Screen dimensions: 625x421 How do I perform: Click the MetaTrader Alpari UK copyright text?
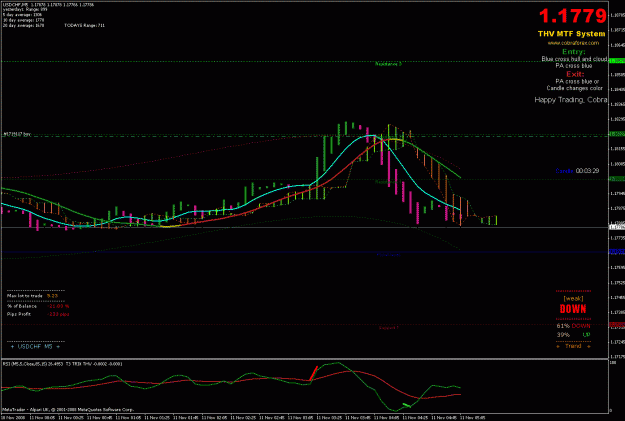click(68, 409)
